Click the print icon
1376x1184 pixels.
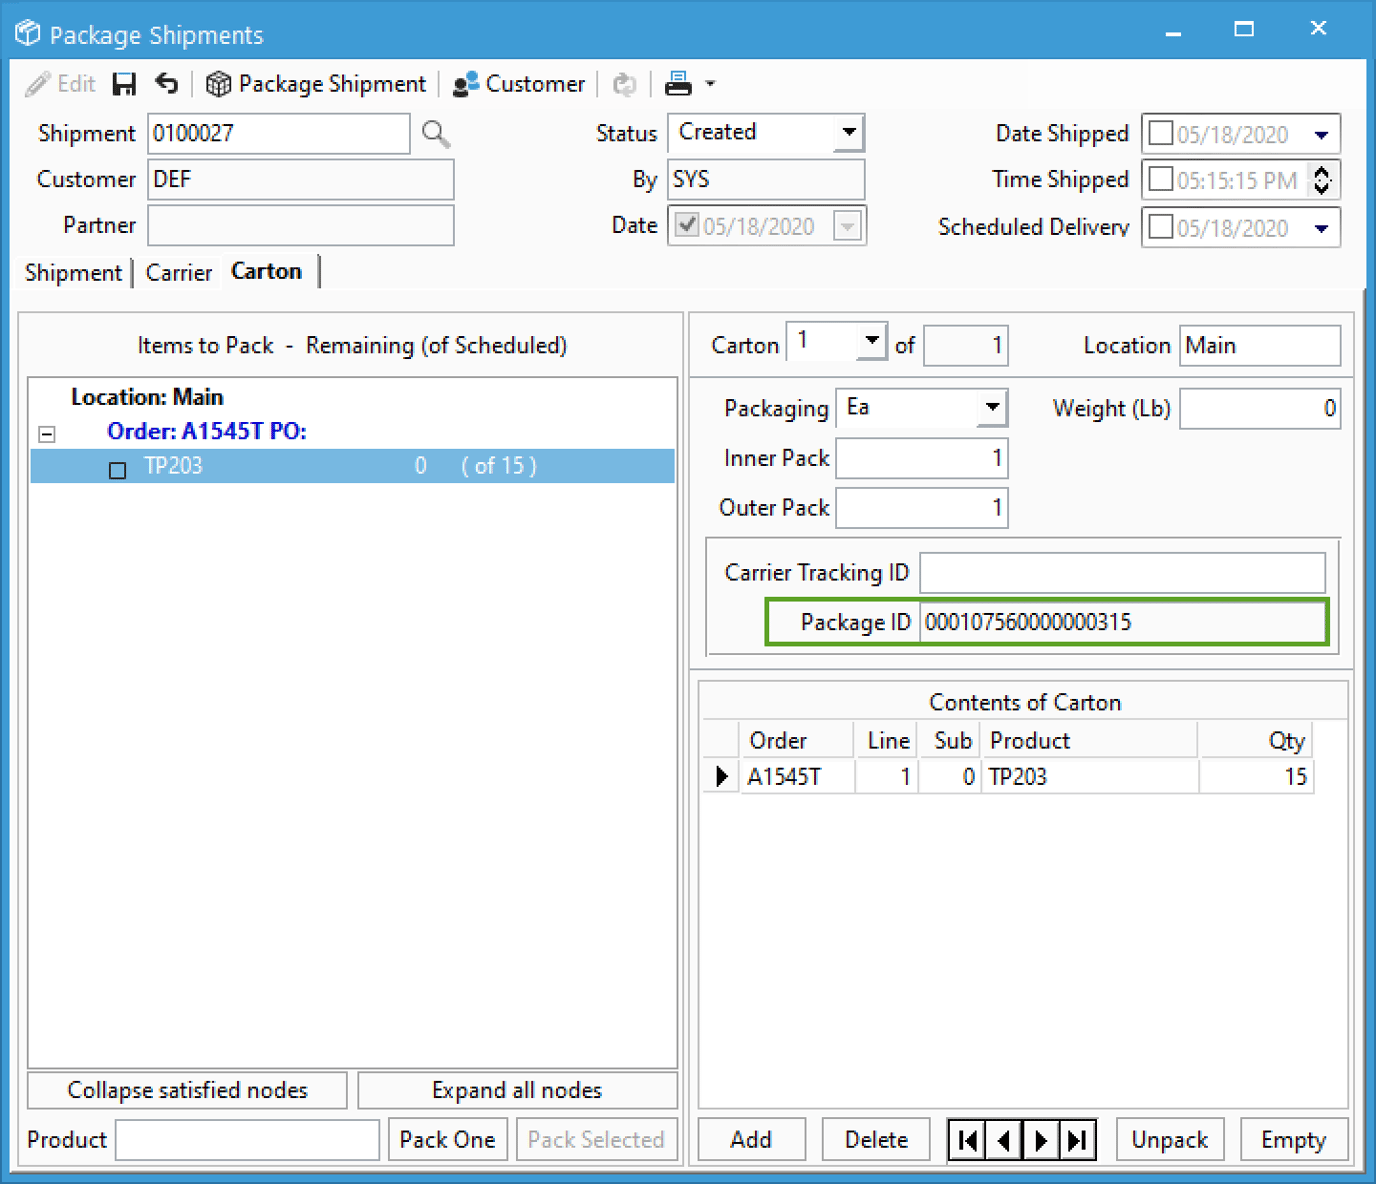(678, 84)
